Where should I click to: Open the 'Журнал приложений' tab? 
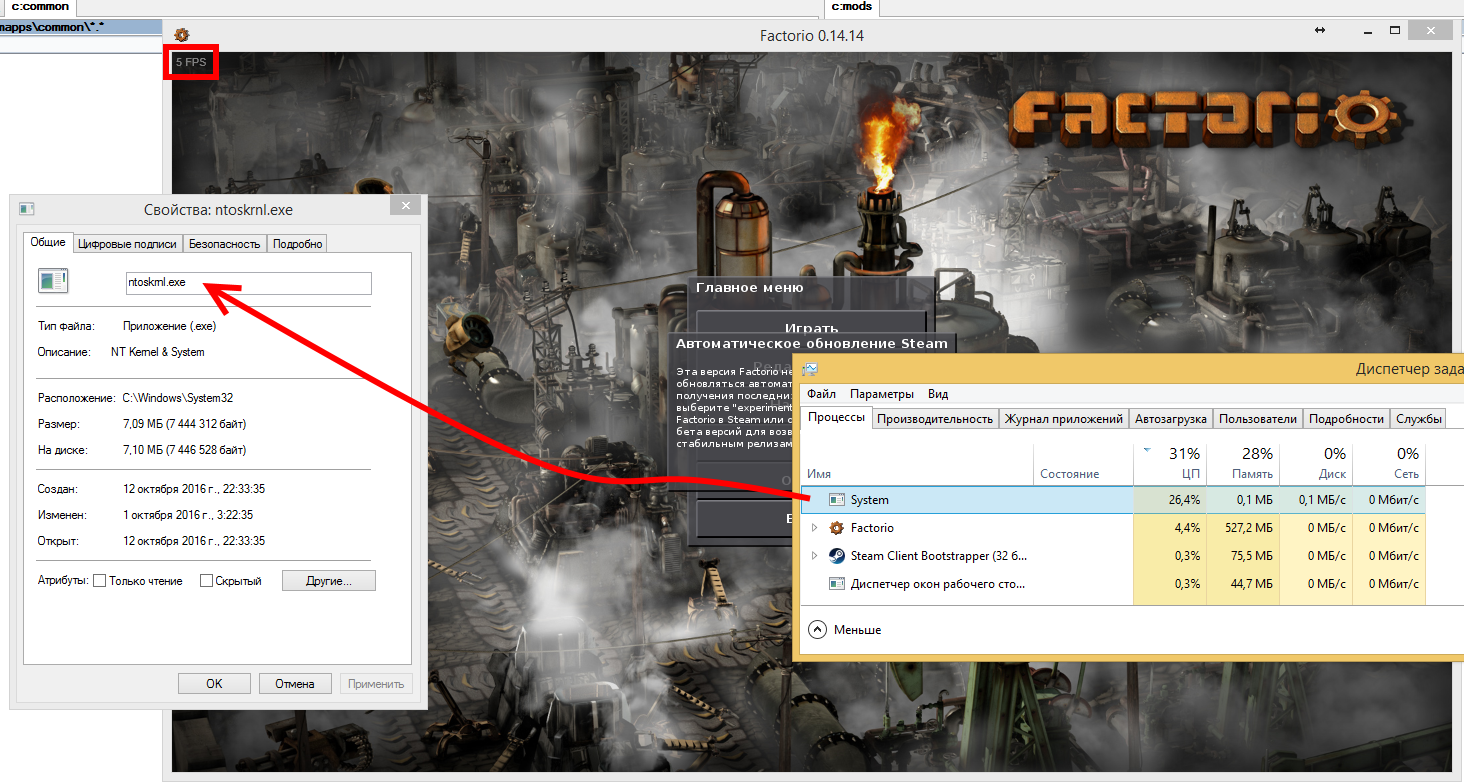point(1063,419)
